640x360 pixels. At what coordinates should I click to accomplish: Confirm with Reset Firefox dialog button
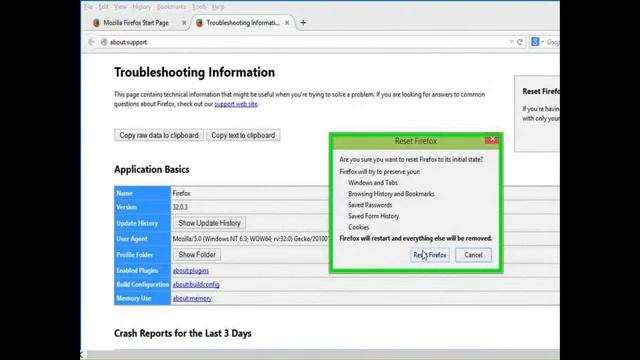tap(430, 255)
